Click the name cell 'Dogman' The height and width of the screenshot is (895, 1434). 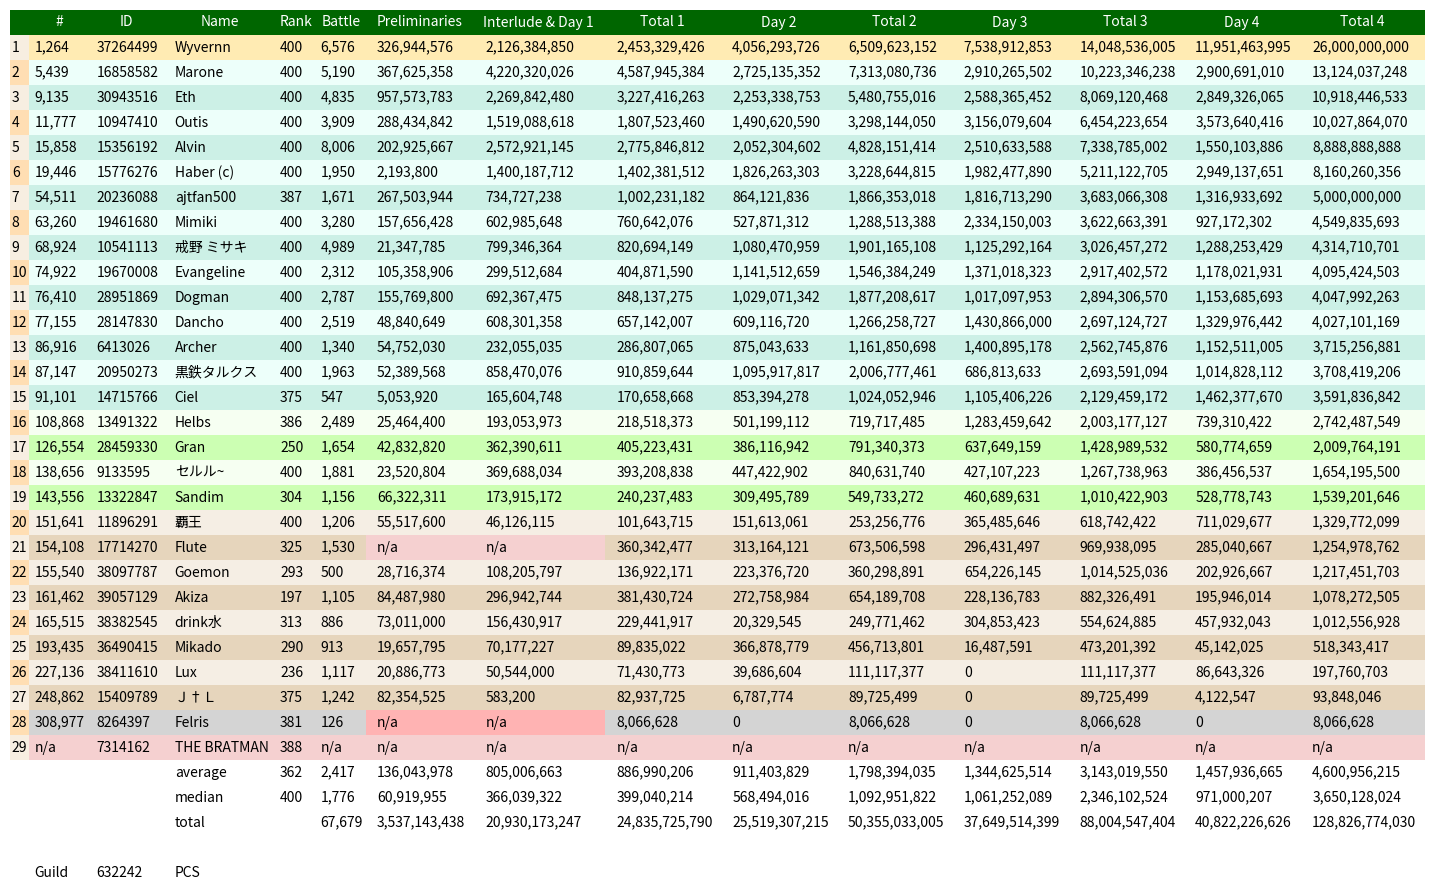202,297
